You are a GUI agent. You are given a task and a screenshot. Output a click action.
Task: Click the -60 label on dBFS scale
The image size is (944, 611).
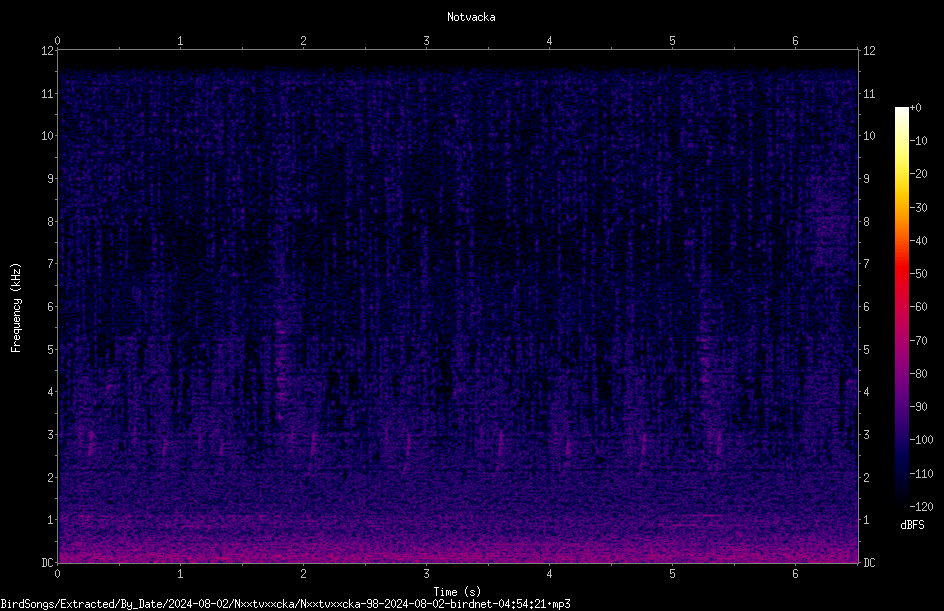pos(918,307)
